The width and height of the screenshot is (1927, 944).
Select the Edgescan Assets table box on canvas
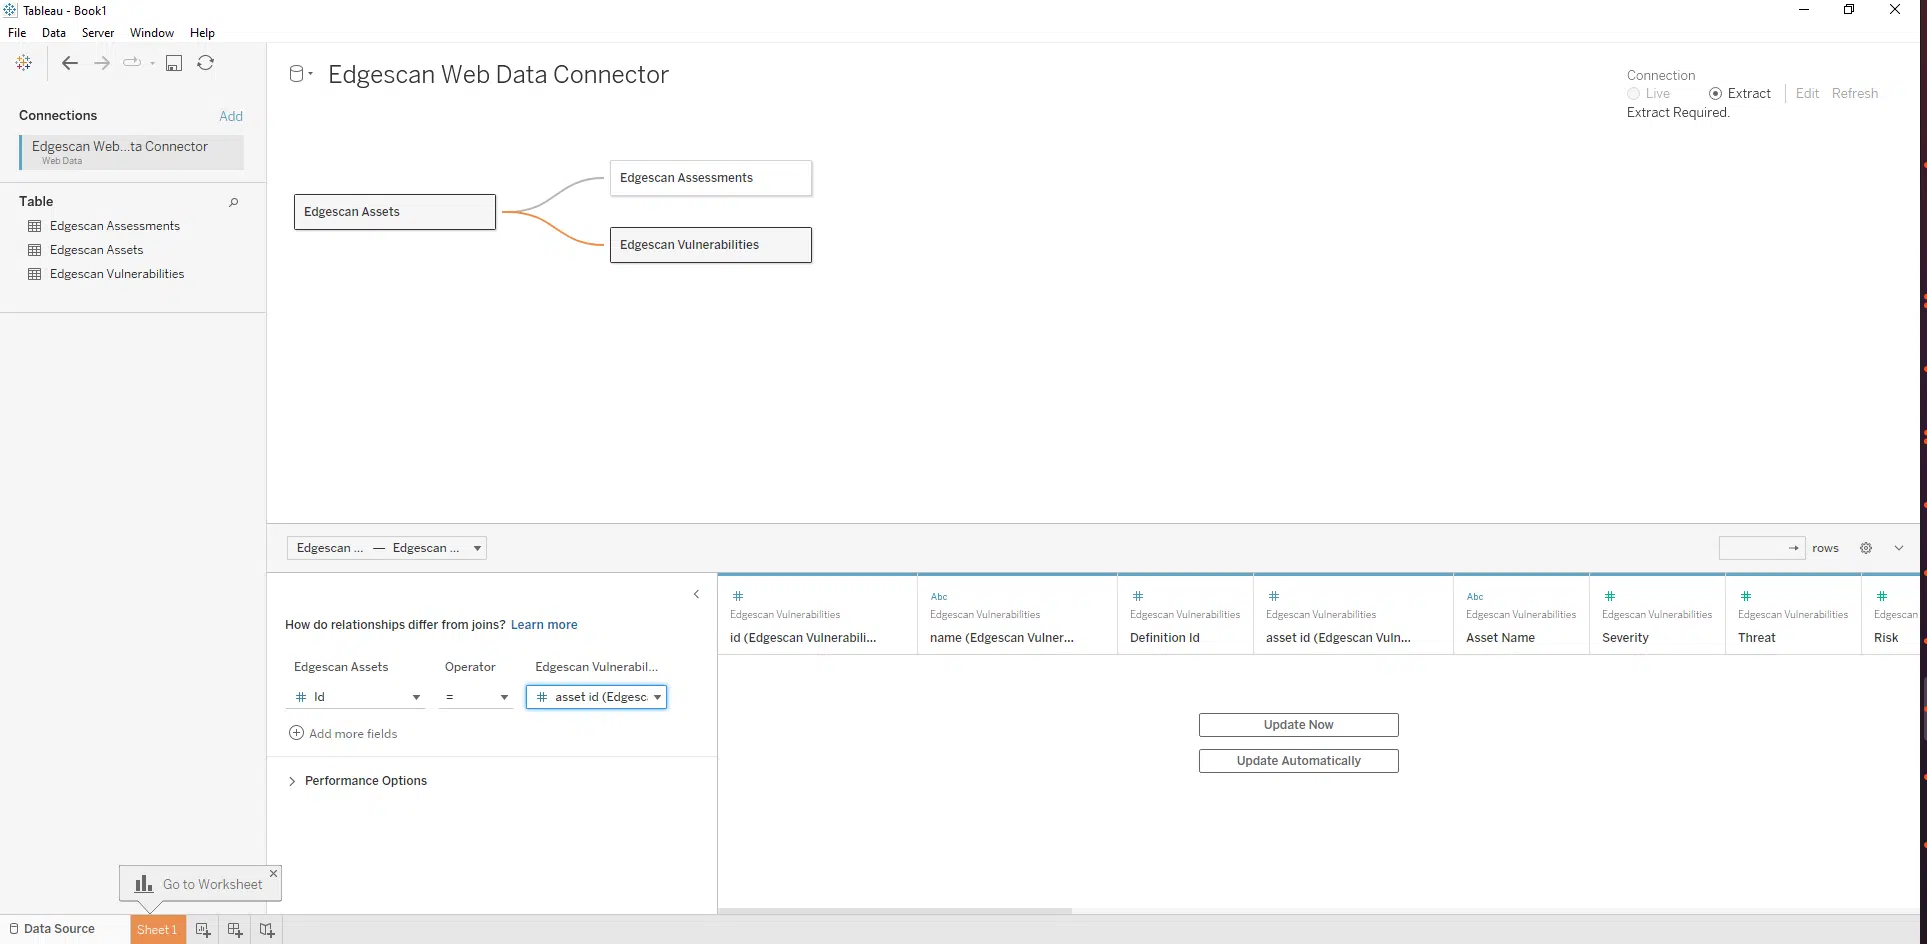pyautogui.click(x=395, y=212)
